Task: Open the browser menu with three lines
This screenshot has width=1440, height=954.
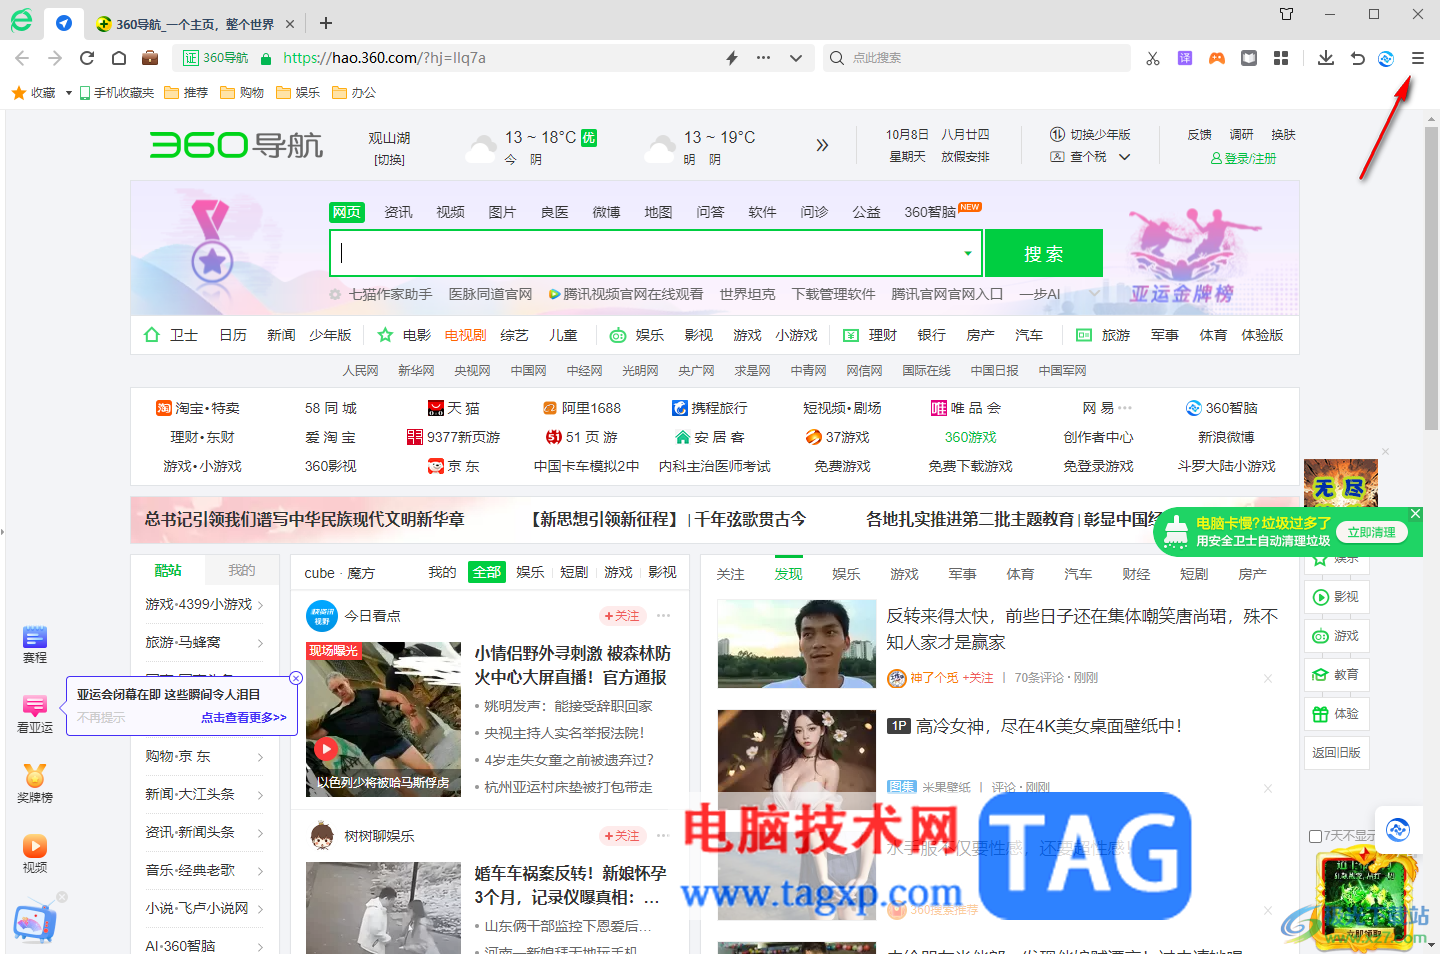Action: point(1417,57)
